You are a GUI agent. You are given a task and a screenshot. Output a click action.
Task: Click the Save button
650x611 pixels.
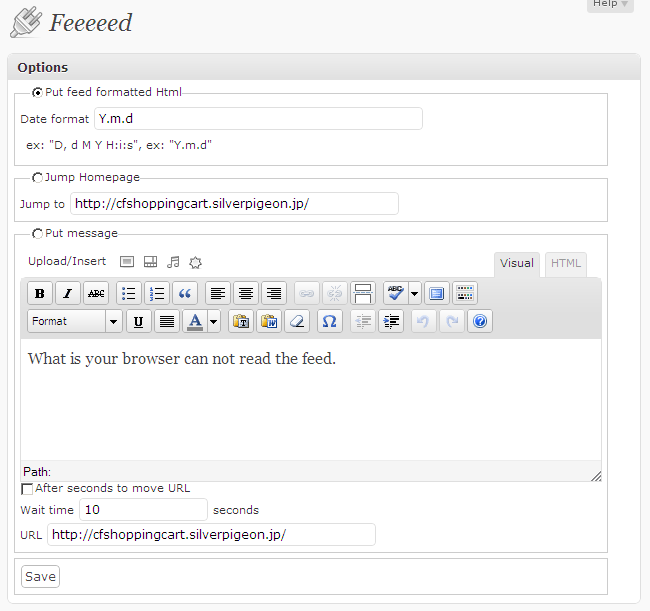(x=40, y=577)
